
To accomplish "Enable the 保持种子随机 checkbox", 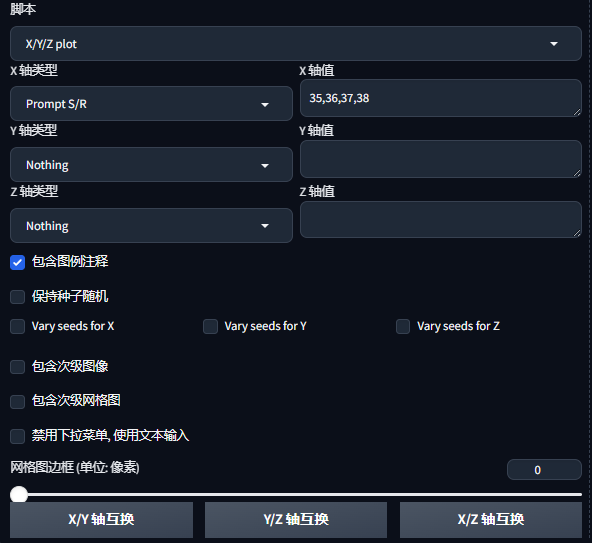I will (17, 297).
